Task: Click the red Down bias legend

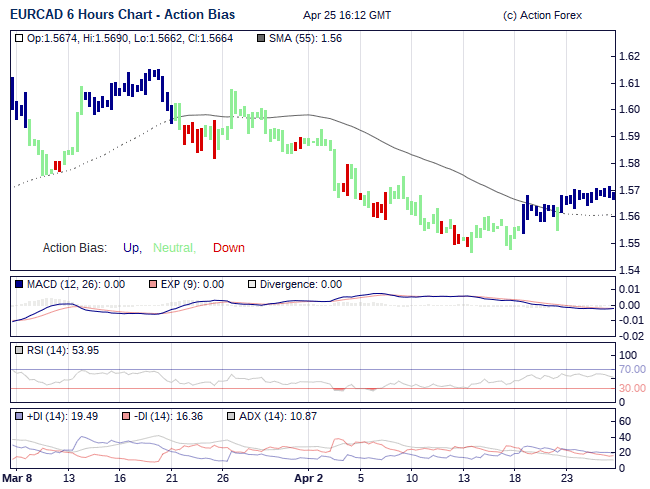Action: point(229,248)
